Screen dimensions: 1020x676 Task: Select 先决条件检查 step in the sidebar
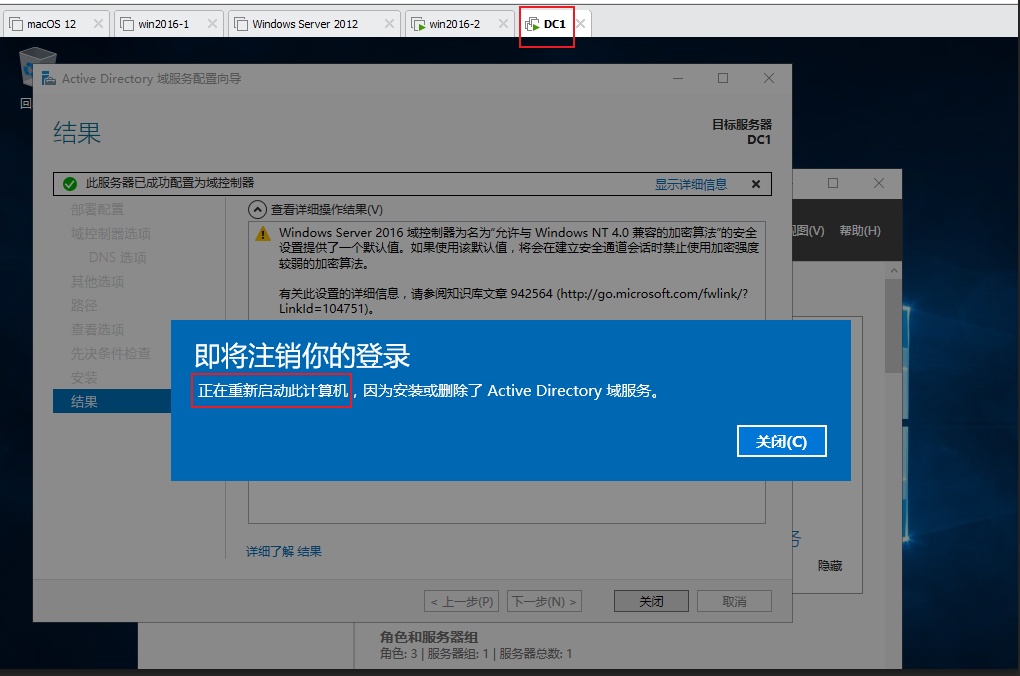pos(111,354)
